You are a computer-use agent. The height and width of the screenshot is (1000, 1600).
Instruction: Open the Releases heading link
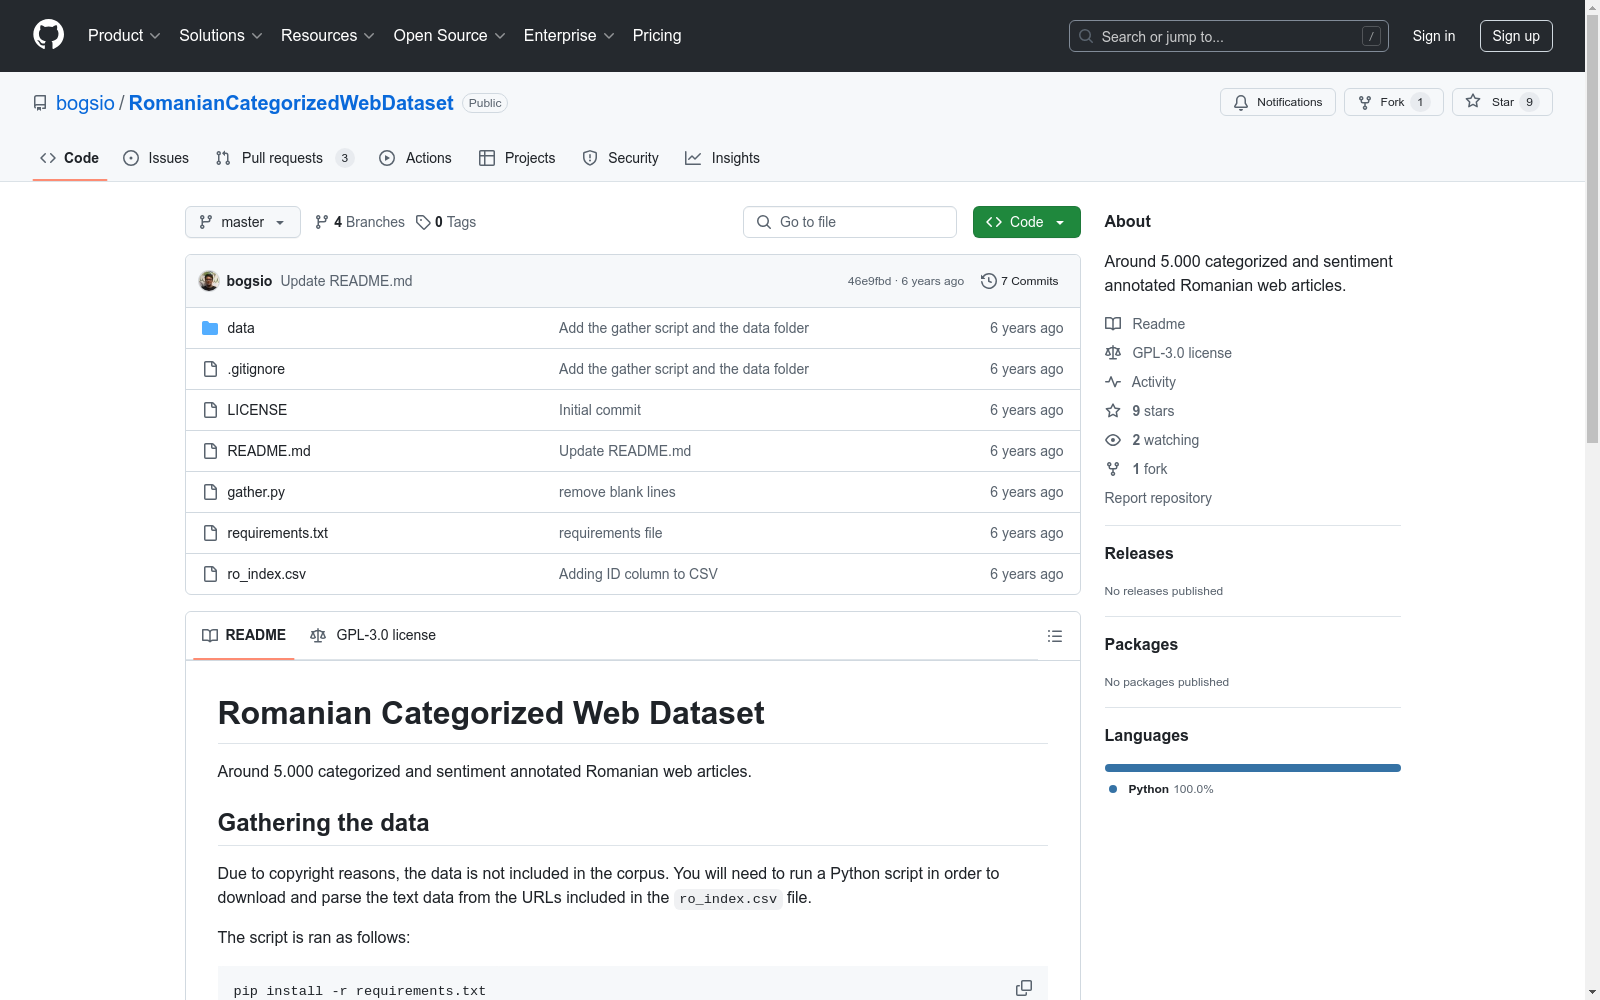[x=1139, y=553]
